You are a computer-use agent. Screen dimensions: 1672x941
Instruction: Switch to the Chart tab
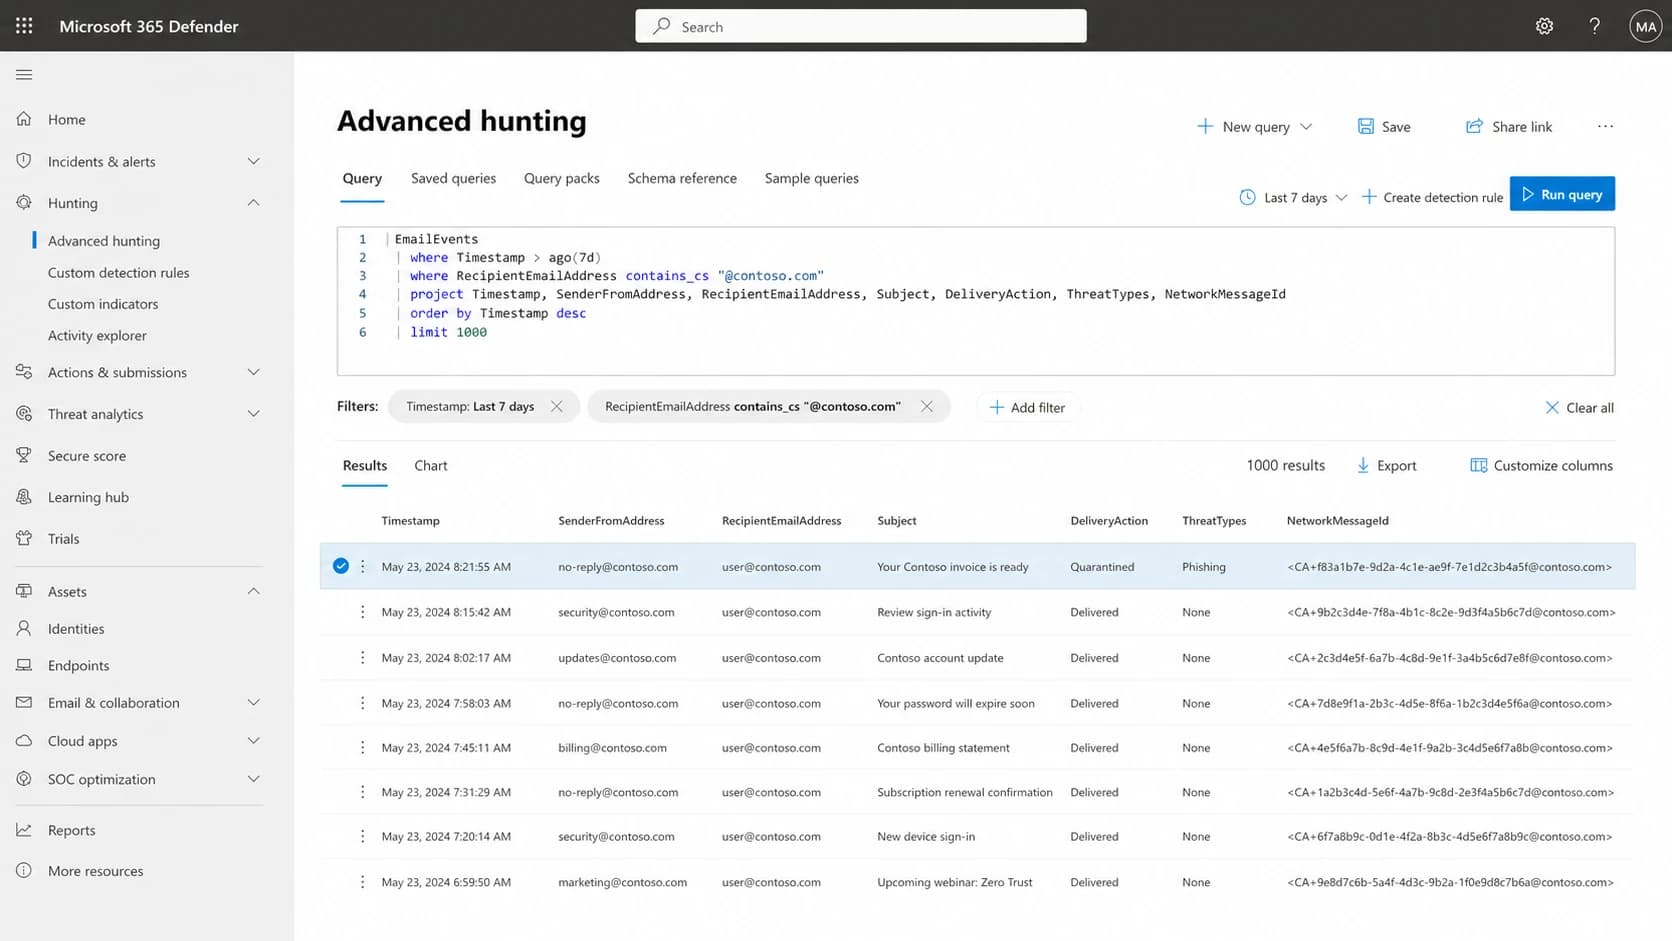click(x=431, y=466)
